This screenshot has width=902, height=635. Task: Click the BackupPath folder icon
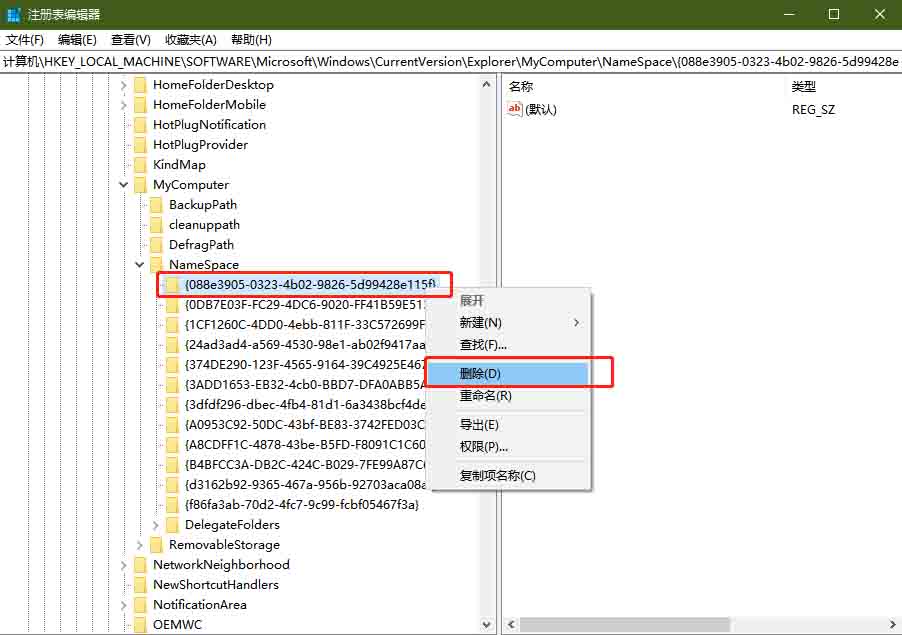click(x=156, y=205)
